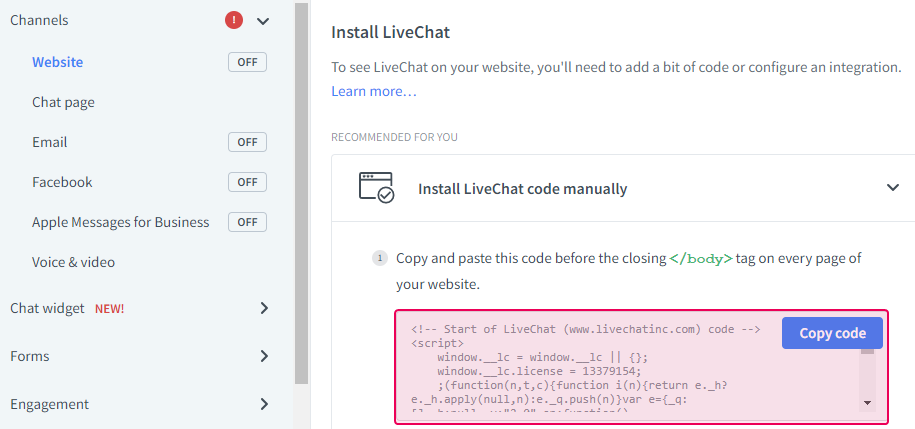Image resolution: width=915 pixels, height=429 pixels.
Task: Open the Learn more link
Action: [x=373, y=91]
